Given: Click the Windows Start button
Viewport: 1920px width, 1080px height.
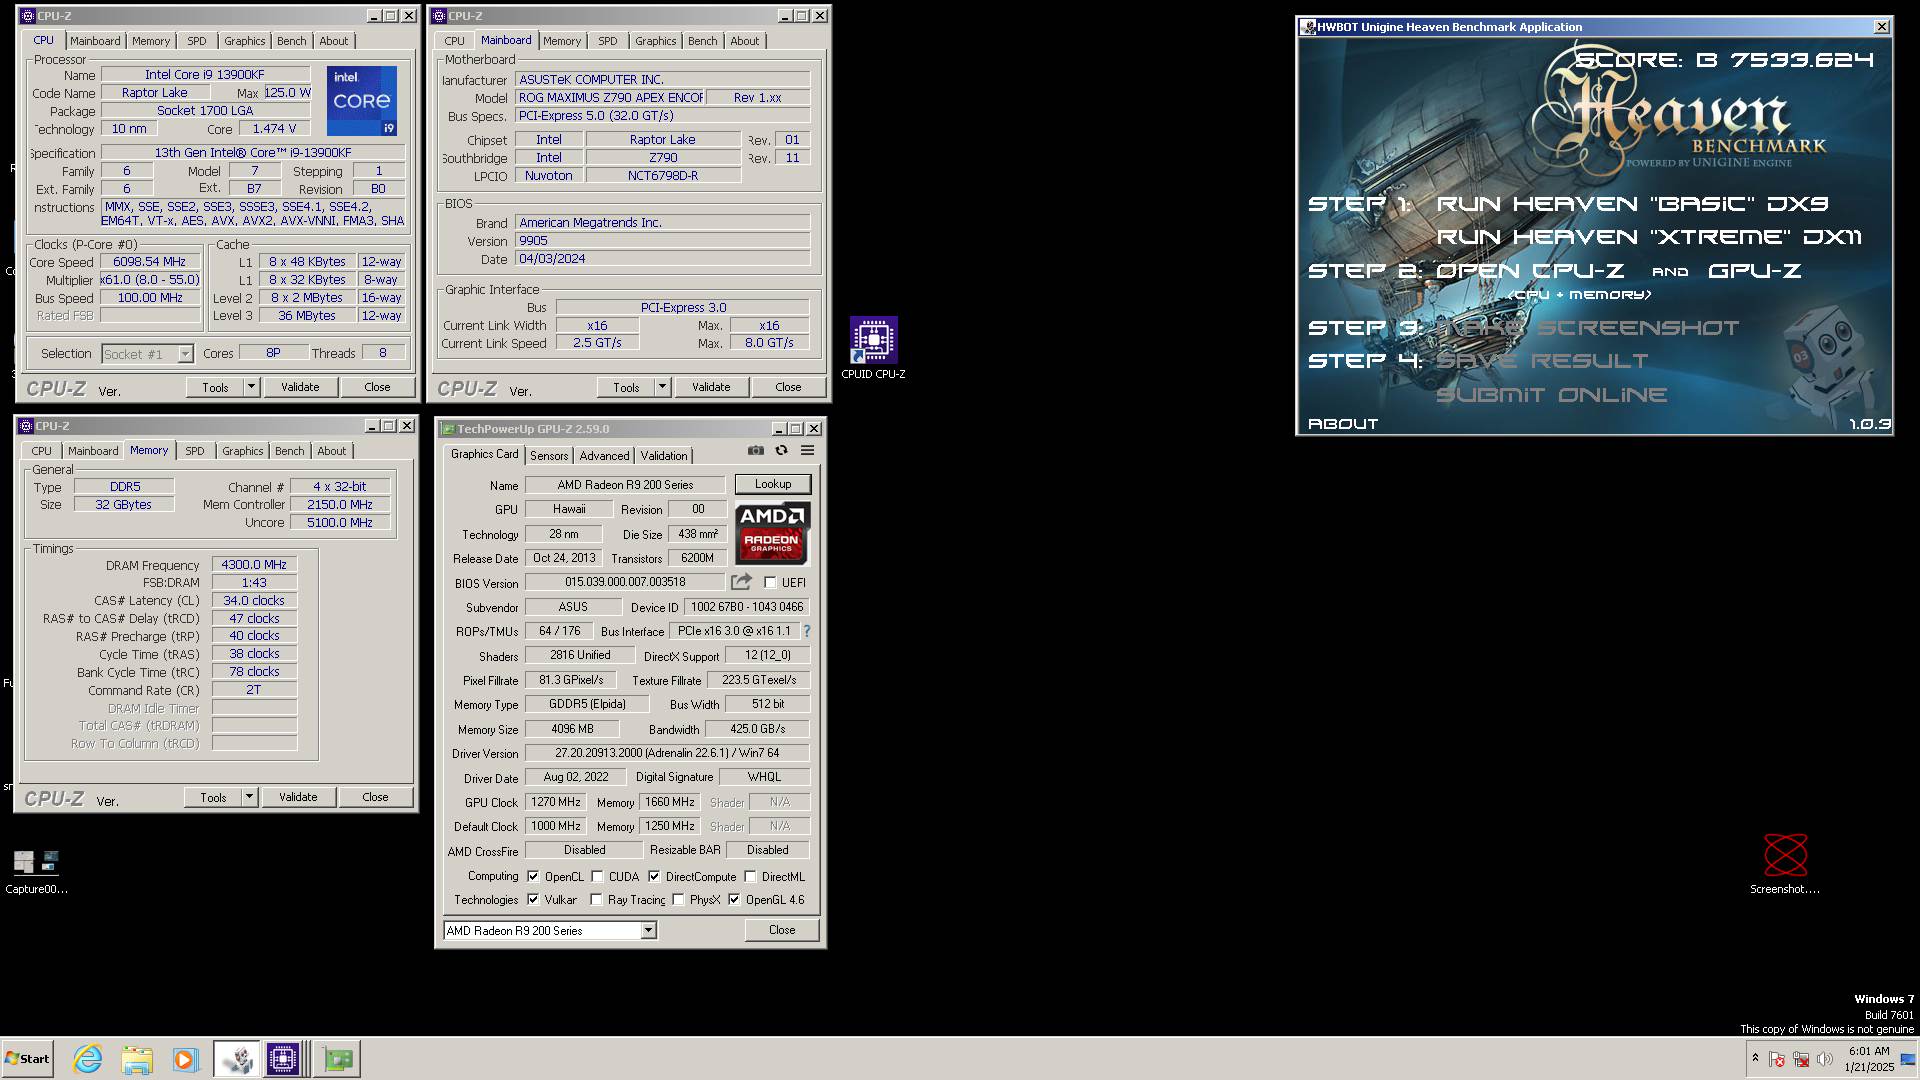Looking at the screenshot, I should pos(27,1059).
